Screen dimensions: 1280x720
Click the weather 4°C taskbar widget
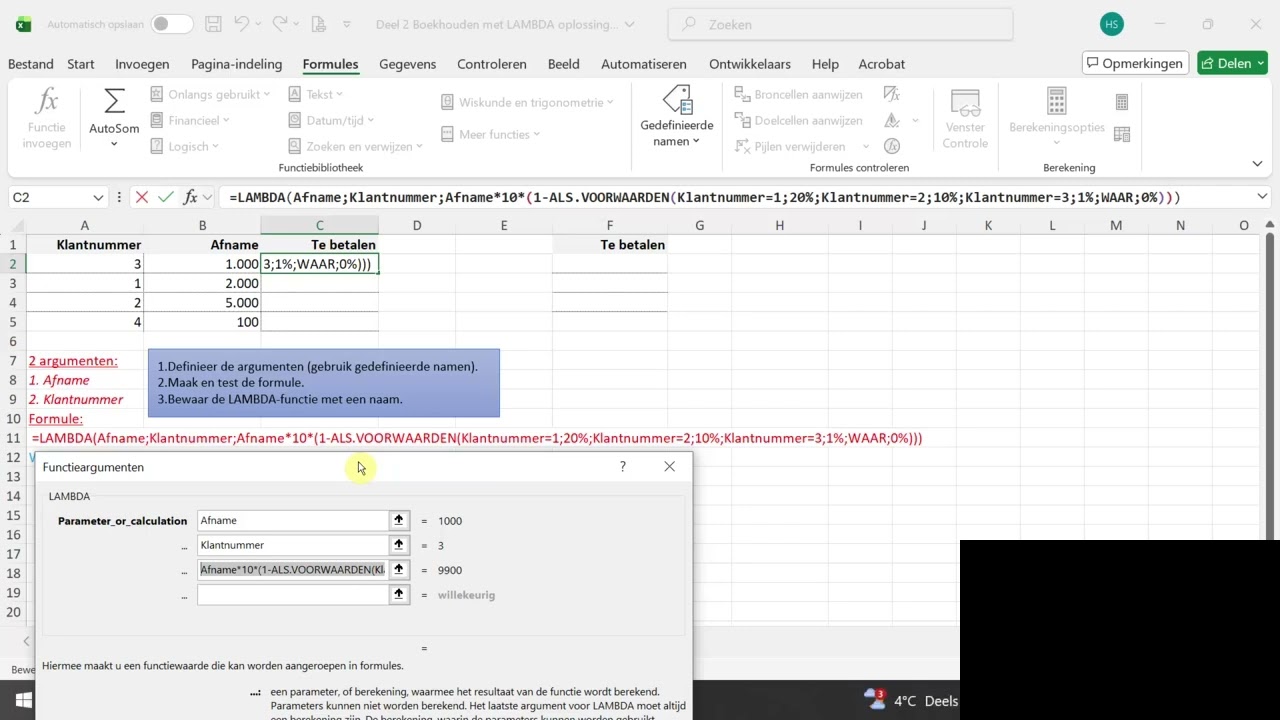coord(910,700)
